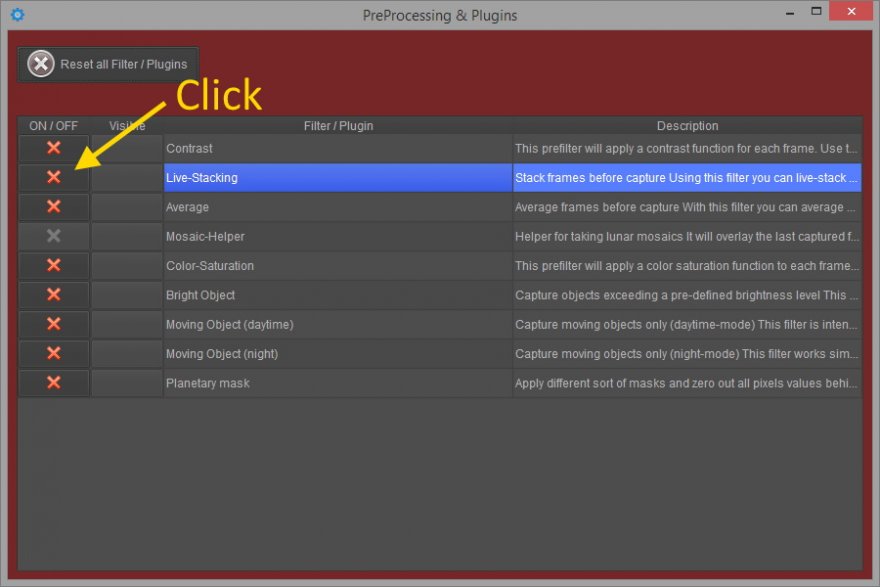Toggle the Contrast filter ON/OFF icon

[x=54, y=148]
